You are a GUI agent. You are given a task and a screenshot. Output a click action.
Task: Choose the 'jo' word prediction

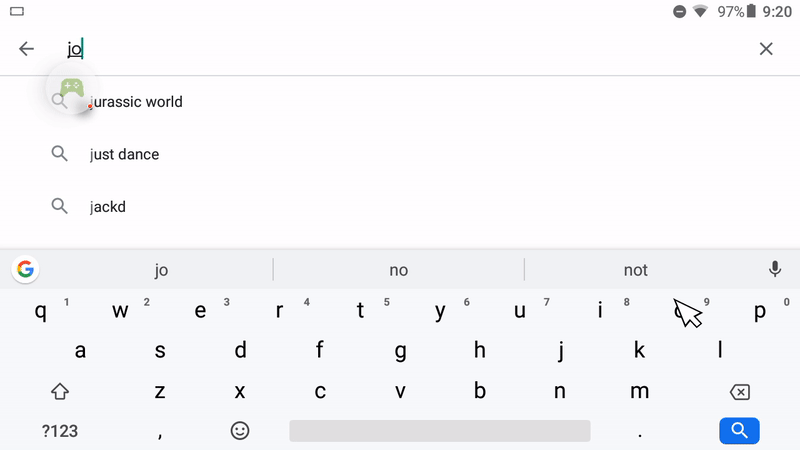click(161, 269)
